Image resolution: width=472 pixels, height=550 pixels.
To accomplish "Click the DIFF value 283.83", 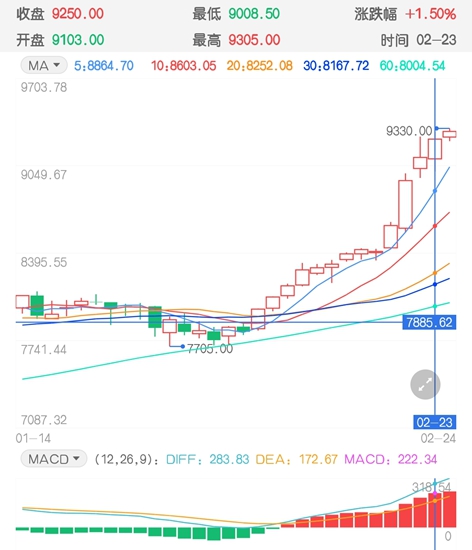I will (229, 459).
